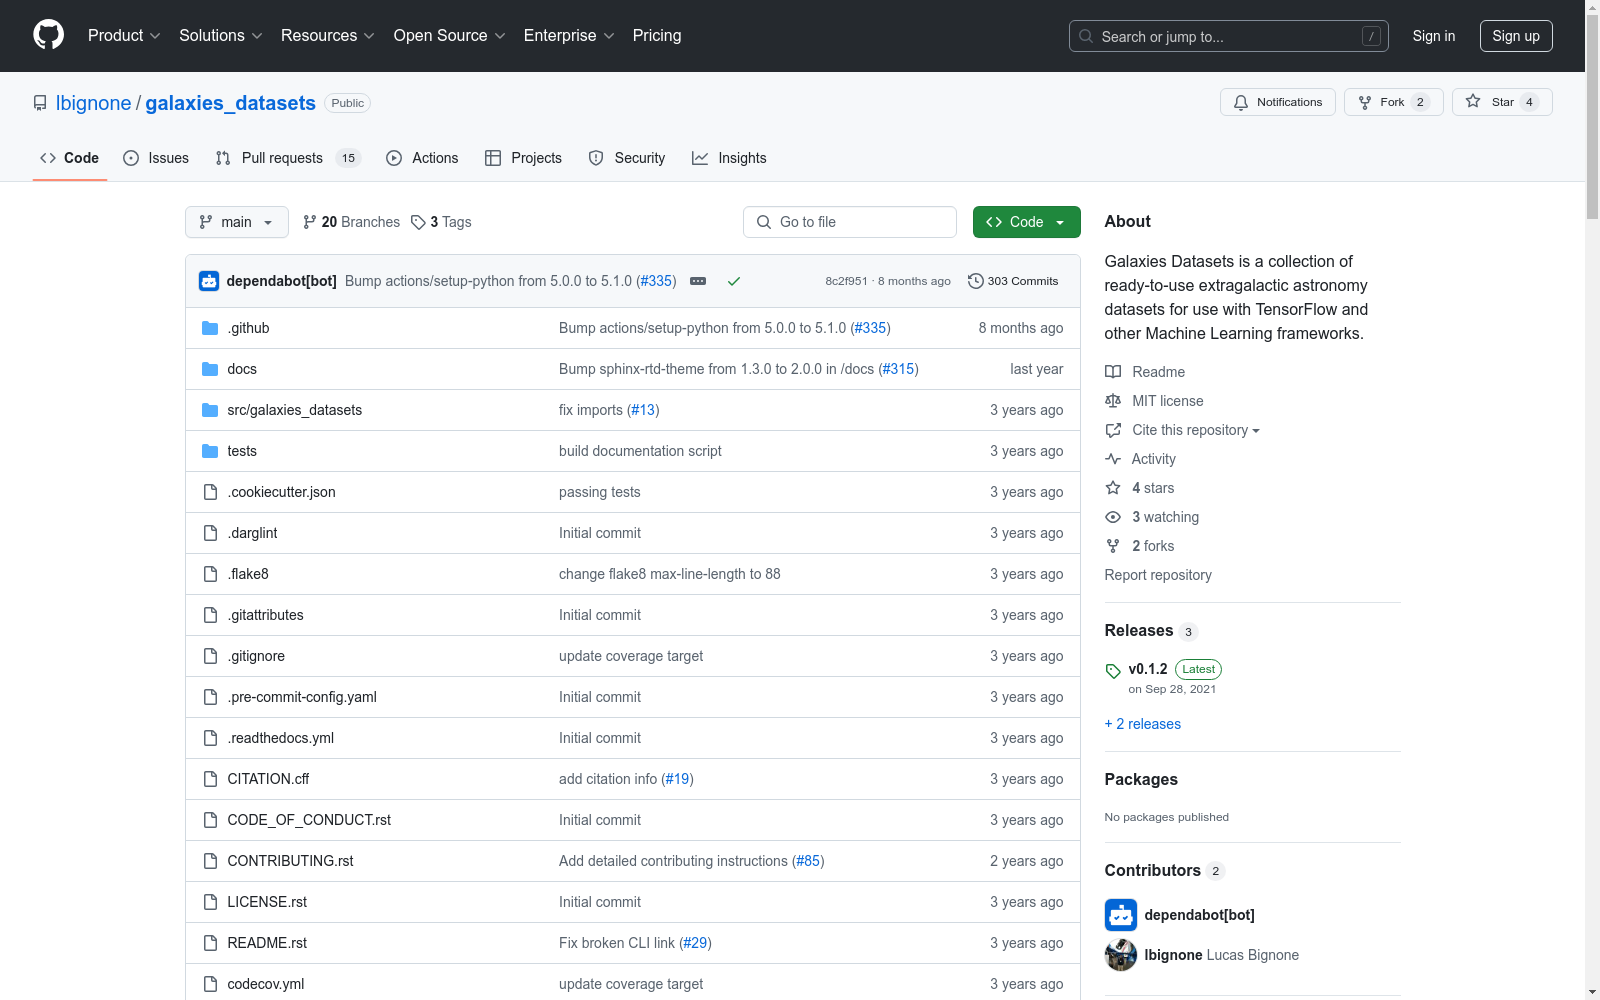Switch to the Actions tab
The width and height of the screenshot is (1600, 1000).
click(422, 158)
